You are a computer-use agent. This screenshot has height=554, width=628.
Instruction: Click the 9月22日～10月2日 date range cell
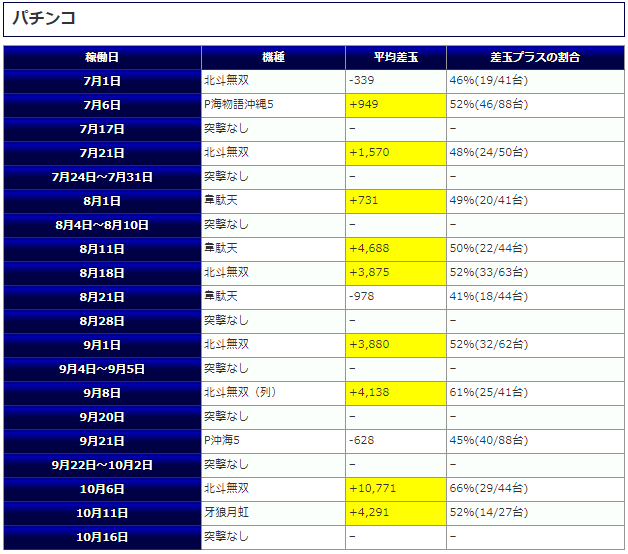(102, 465)
